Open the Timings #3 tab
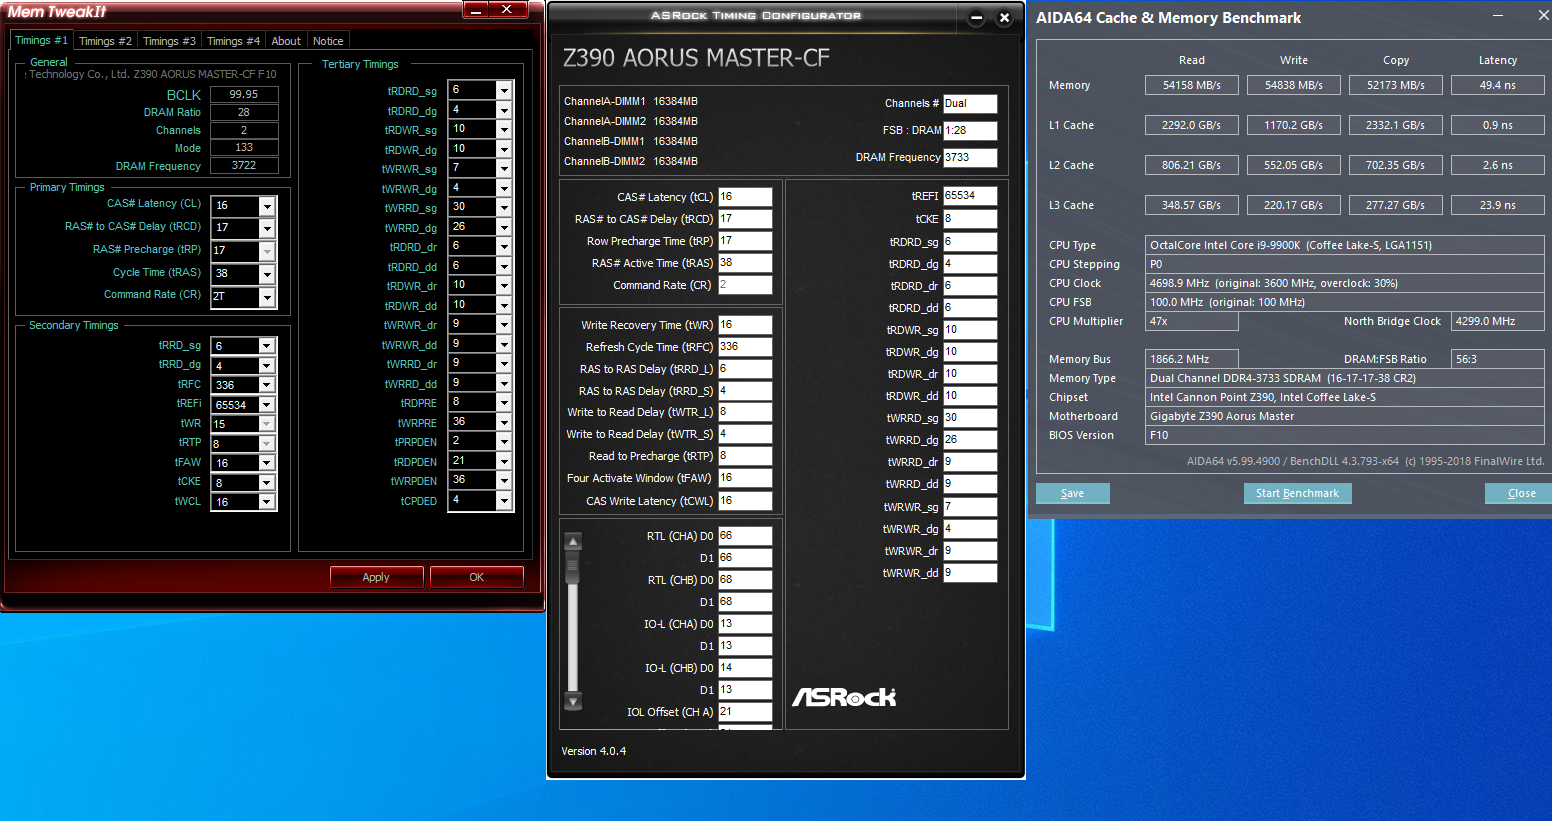Screen dimensions: 1552x821 [x=169, y=41]
